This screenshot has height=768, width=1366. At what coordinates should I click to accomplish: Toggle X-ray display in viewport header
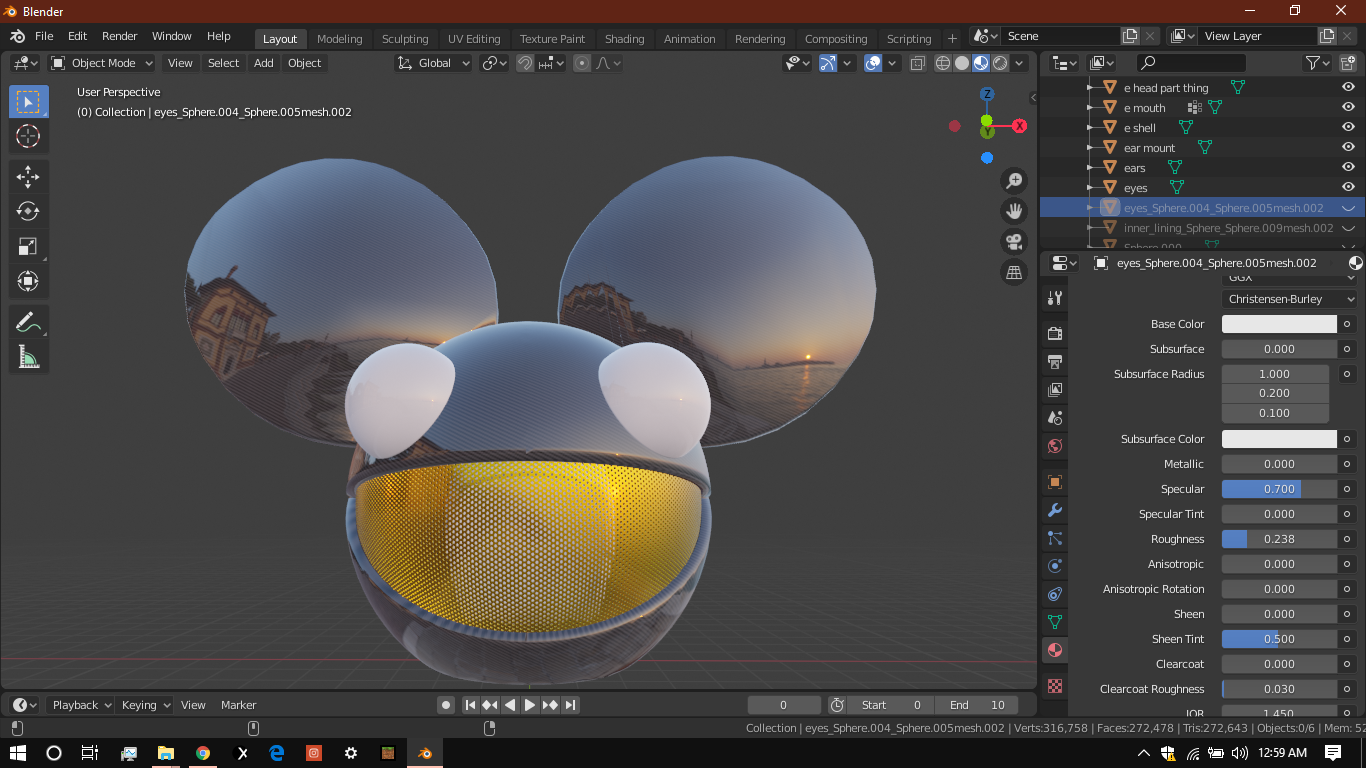coord(918,63)
